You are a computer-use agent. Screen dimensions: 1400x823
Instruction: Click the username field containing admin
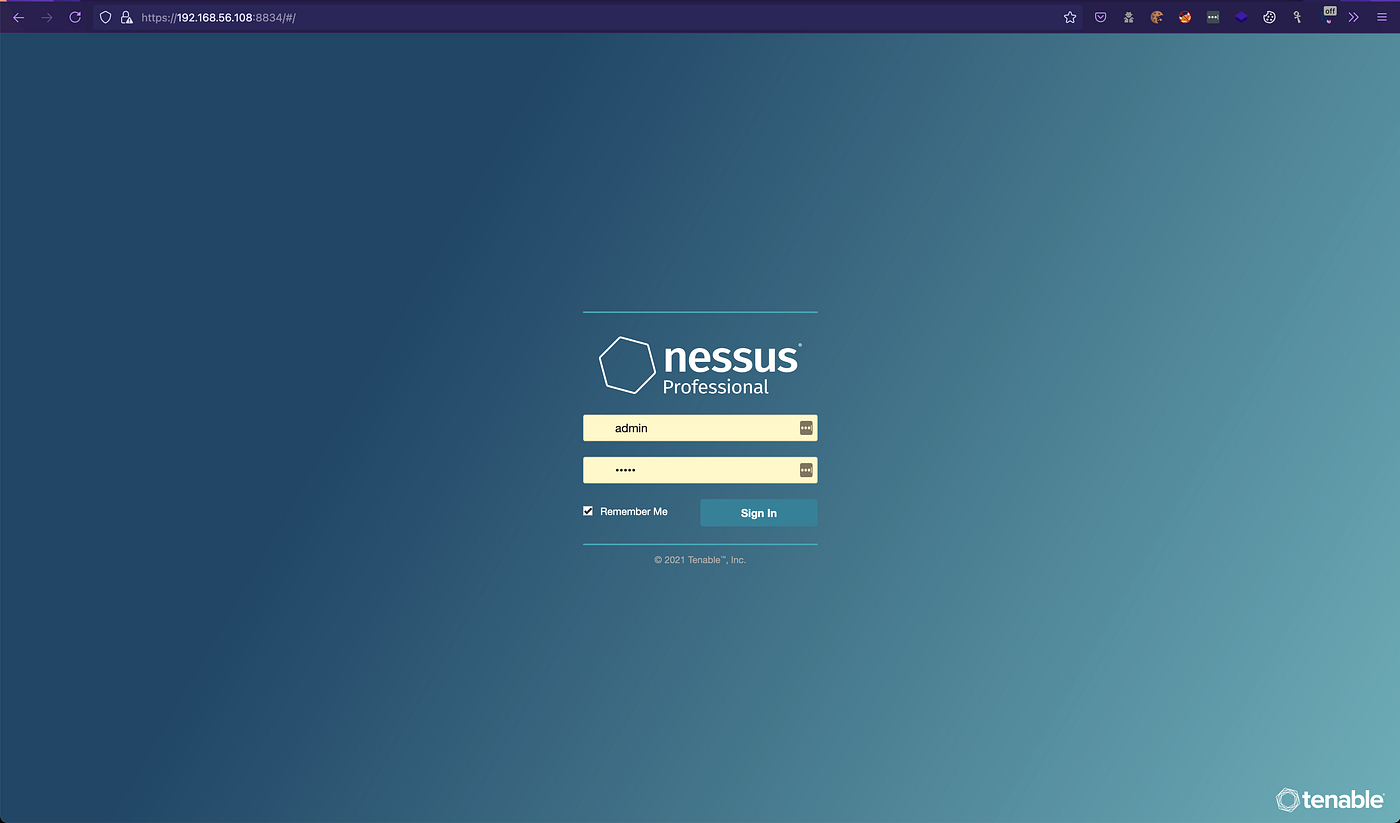(700, 428)
